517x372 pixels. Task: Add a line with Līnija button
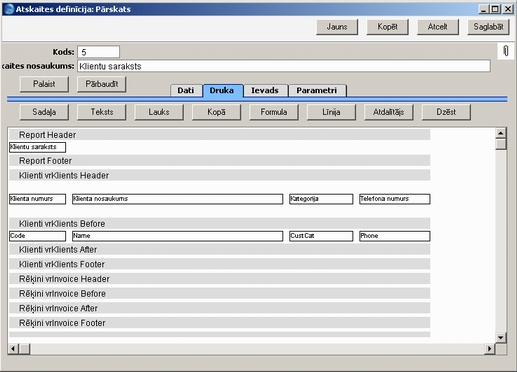tap(331, 112)
